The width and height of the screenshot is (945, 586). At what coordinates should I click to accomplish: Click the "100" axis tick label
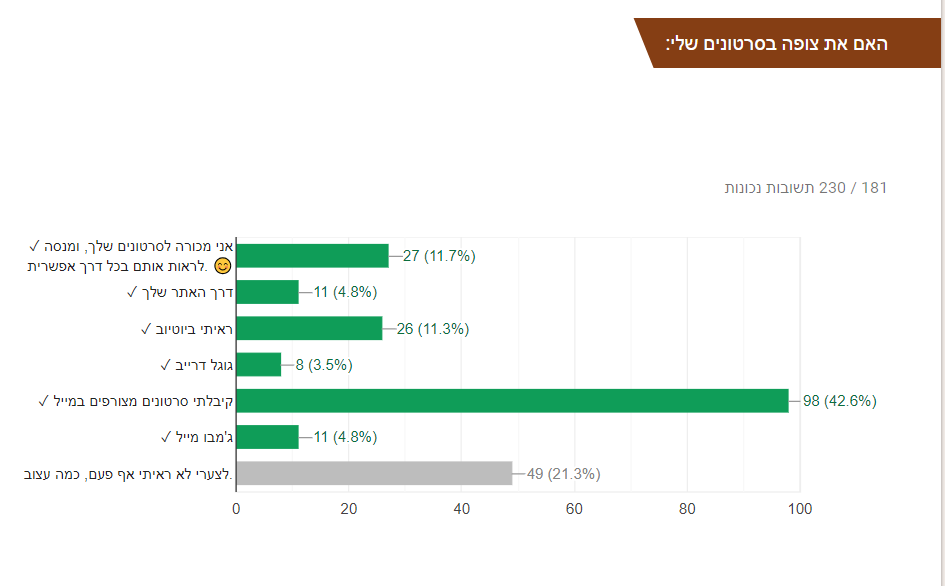coord(800,509)
